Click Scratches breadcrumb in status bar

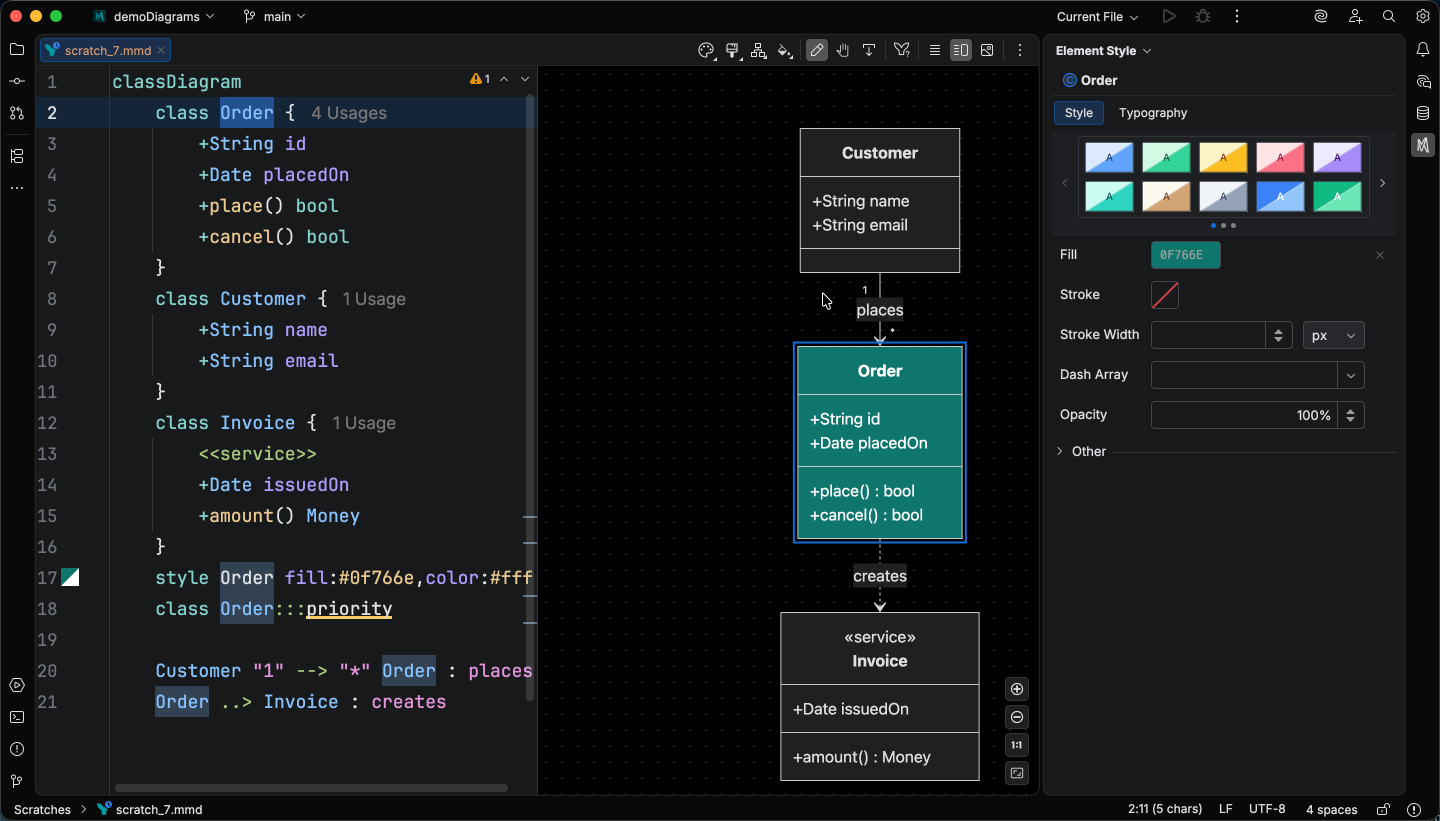pos(42,809)
